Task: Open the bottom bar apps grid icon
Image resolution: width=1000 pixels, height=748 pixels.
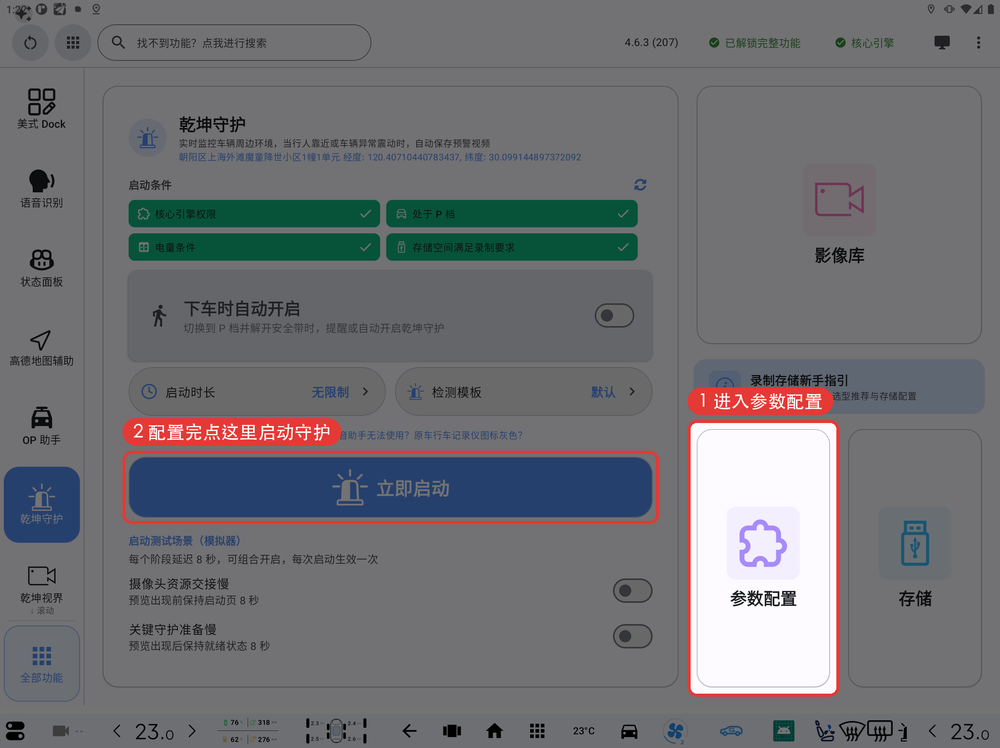Action: coord(537,731)
